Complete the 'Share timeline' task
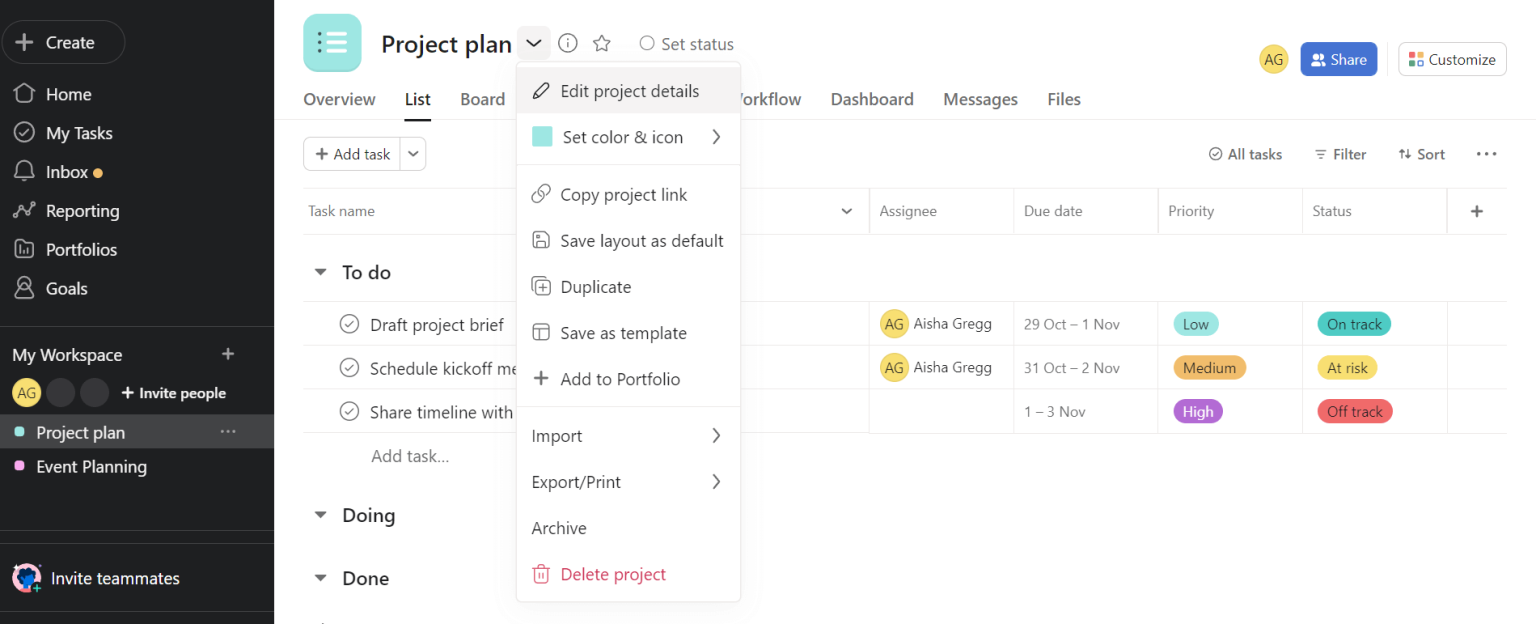The height and width of the screenshot is (624, 1536). pyautogui.click(x=349, y=411)
